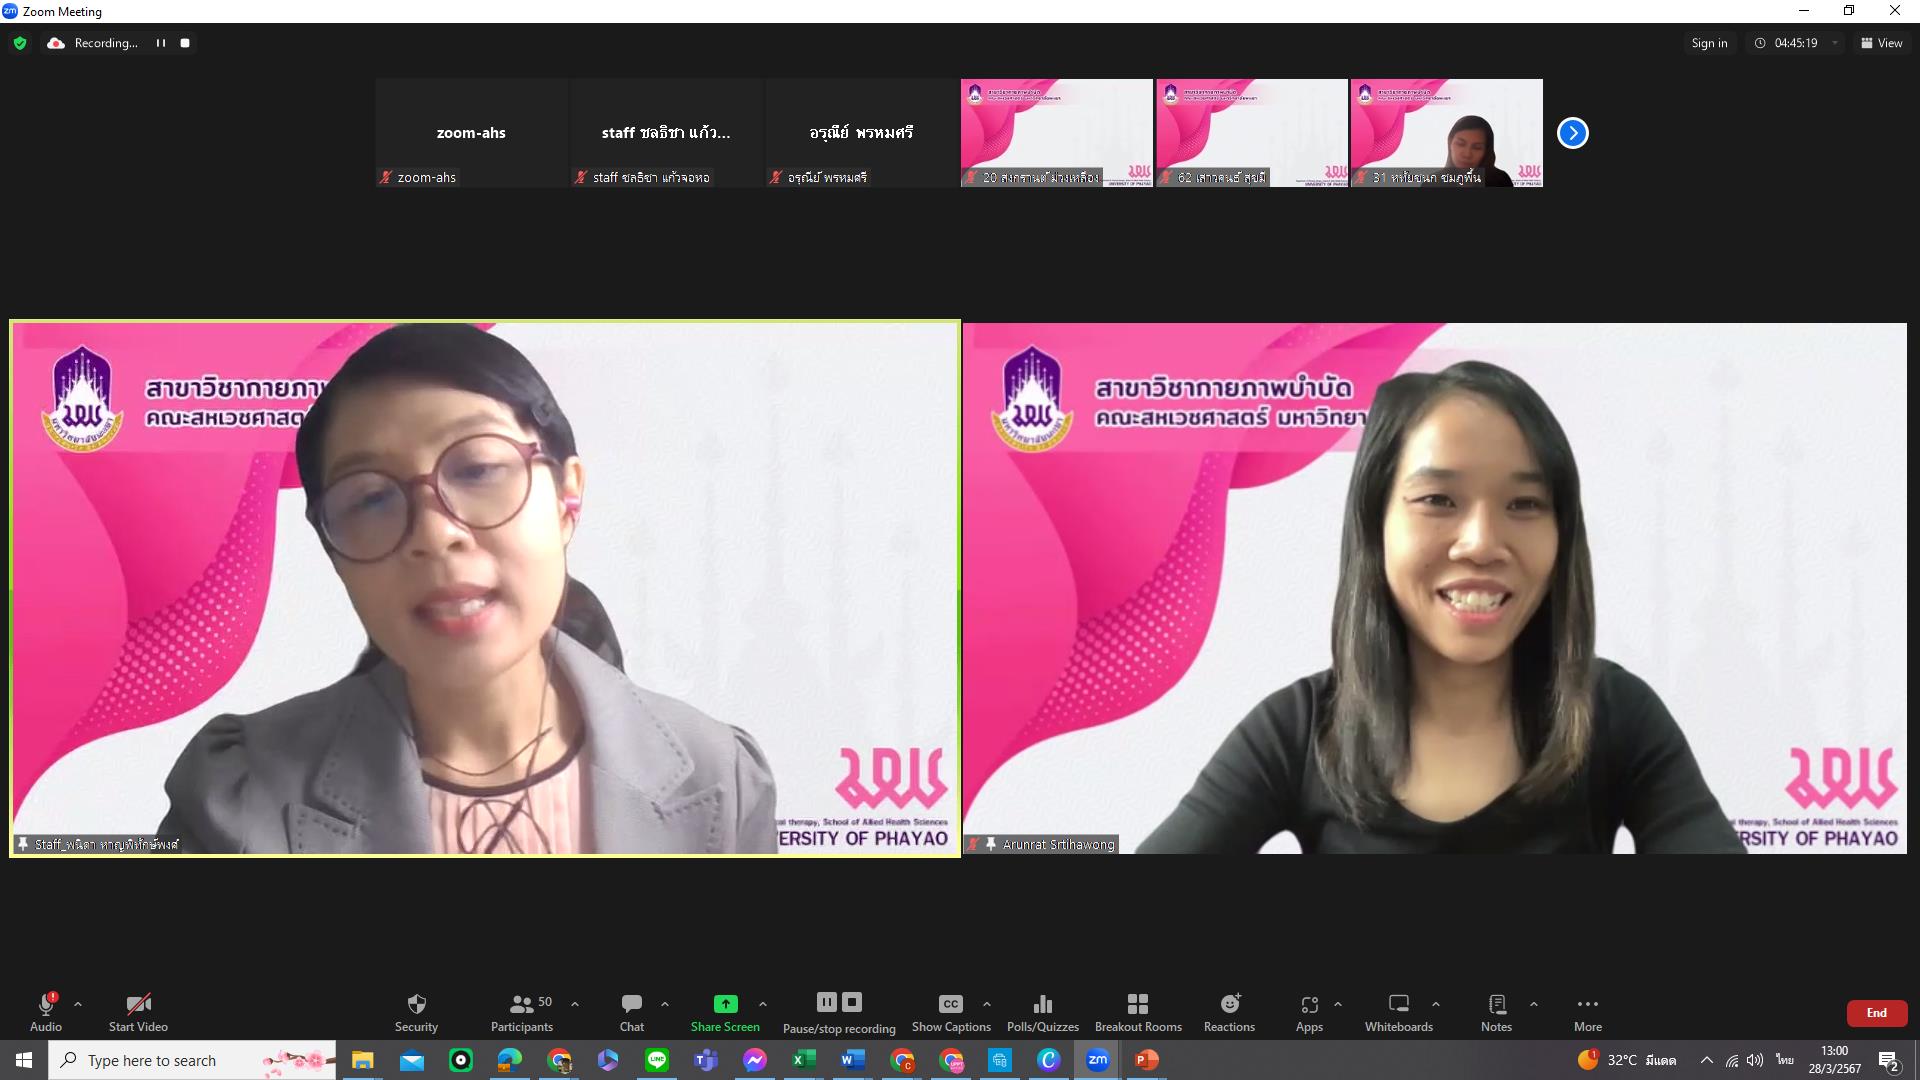Open the Whiteboards tool
Screen dimensions: 1920x1080
coord(1399,1012)
